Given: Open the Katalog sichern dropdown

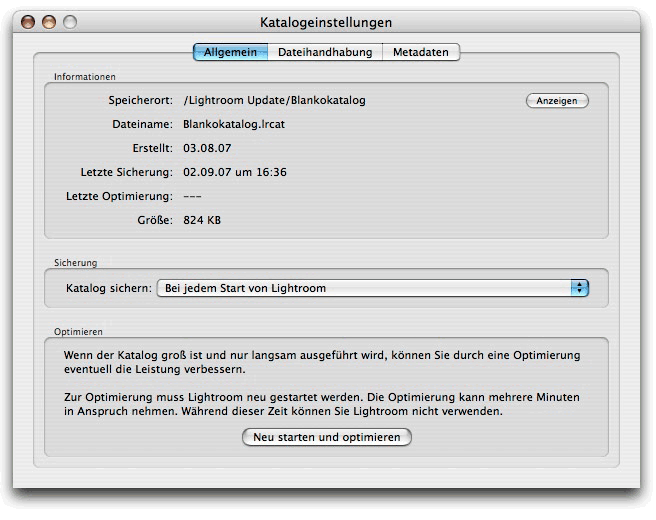Looking at the screenshot, I should (x=373, y=288).
